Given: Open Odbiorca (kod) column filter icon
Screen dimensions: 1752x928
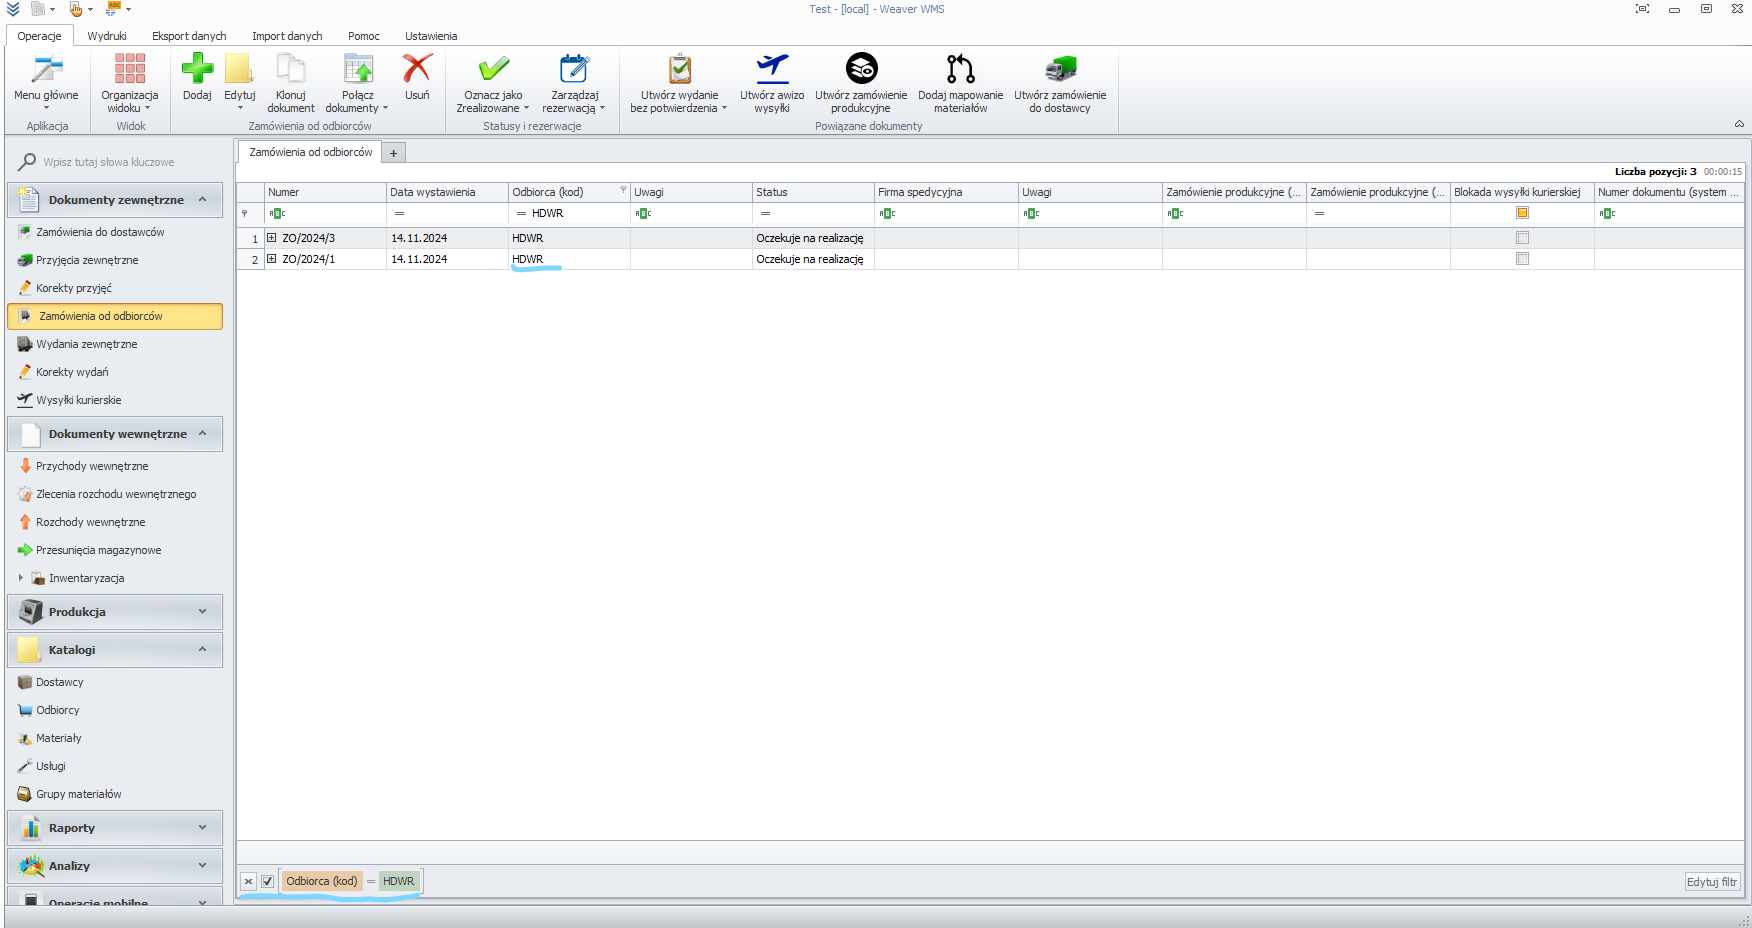Looking at the screenshot, I should [623, 190].
